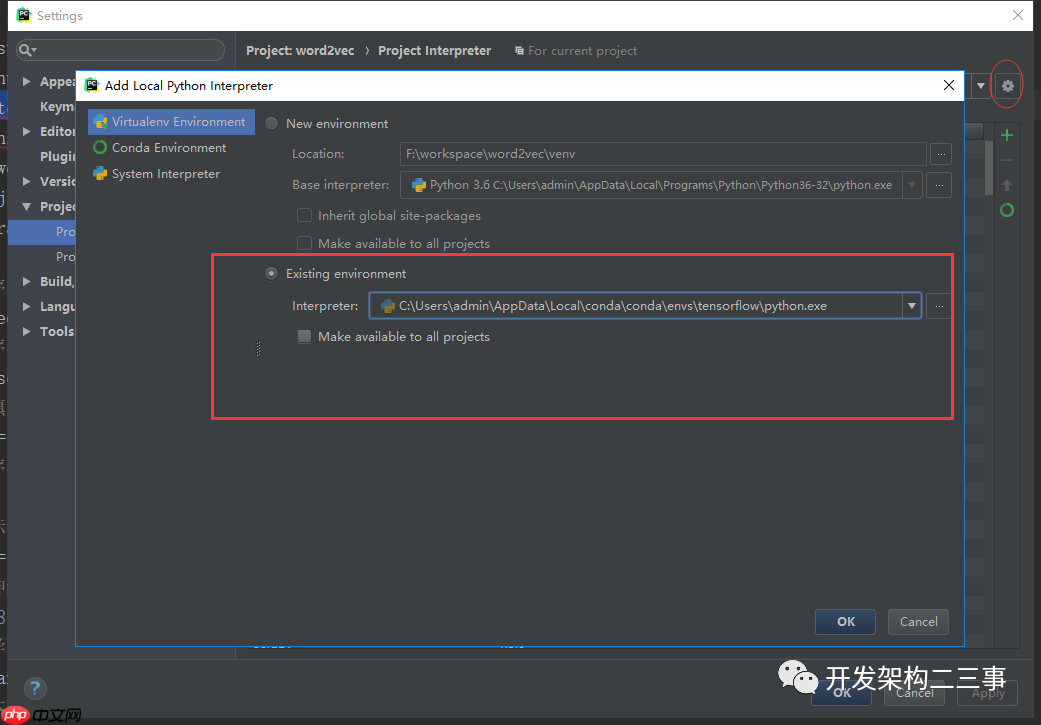Click the Location path input field
Viewport: 1041px width, 725px height.
(663, 153)
